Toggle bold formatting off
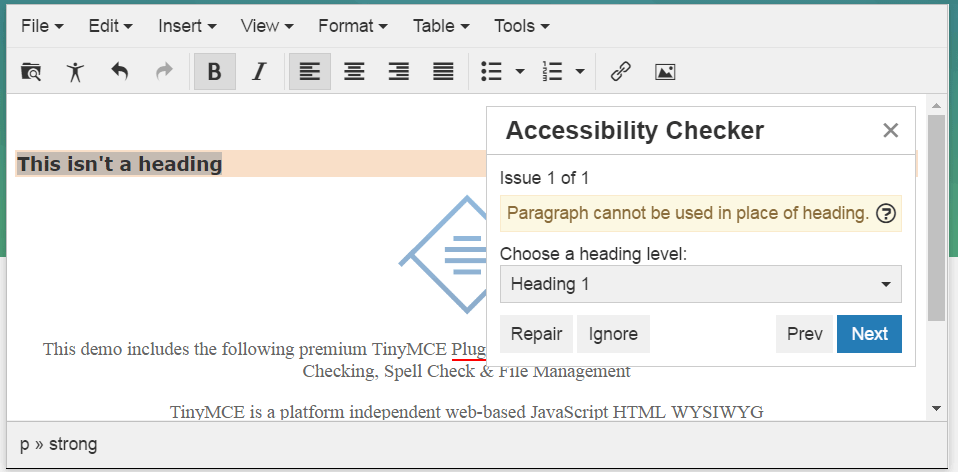 pyautogui.click(x=214, y=72)
